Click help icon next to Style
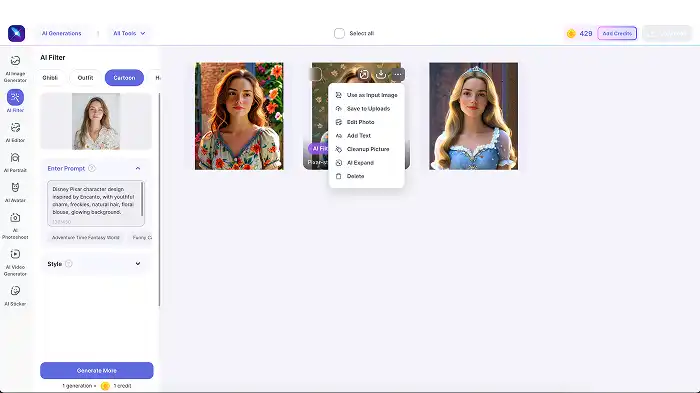Image resolution: width=700 pixels, height=393 pixels. pyautogui.click(x=68, y=263)
